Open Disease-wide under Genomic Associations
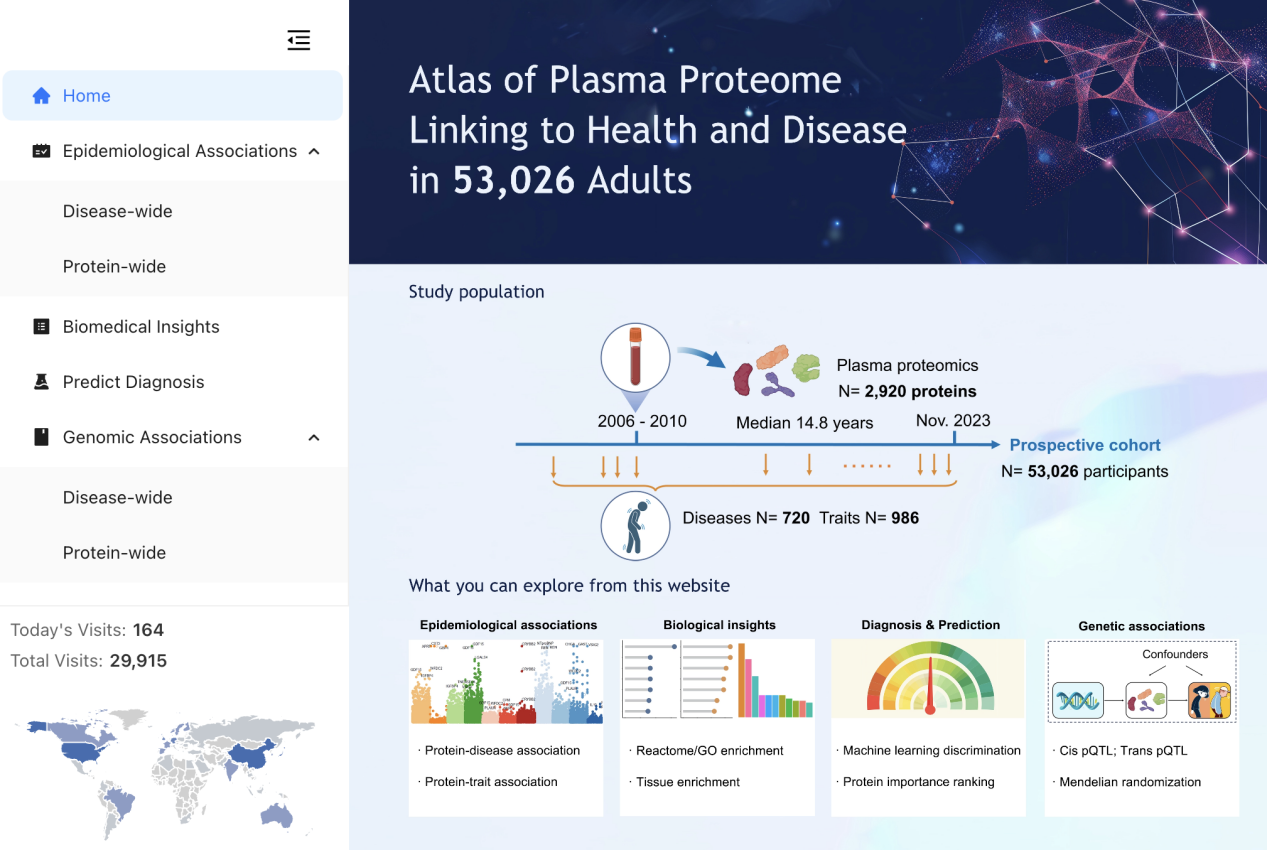The image size is (1267, 850). [x=117, y=497]
